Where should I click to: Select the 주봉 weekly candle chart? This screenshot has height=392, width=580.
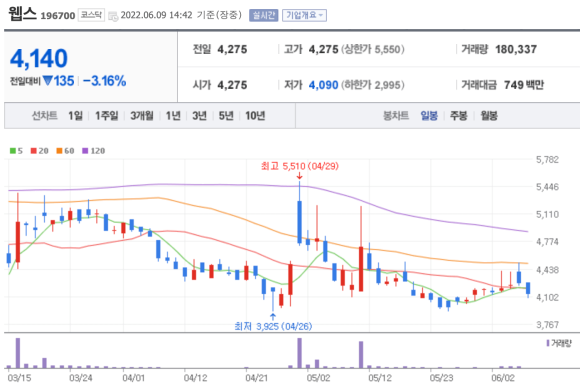tap(459, 116)
